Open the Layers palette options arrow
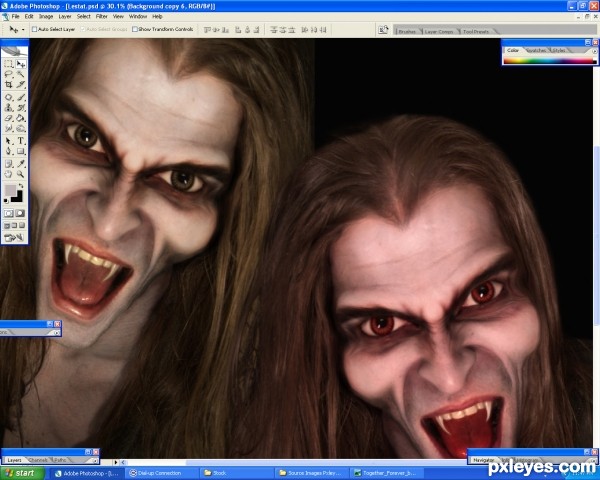 pyautogui.click(x=95, y=460)
